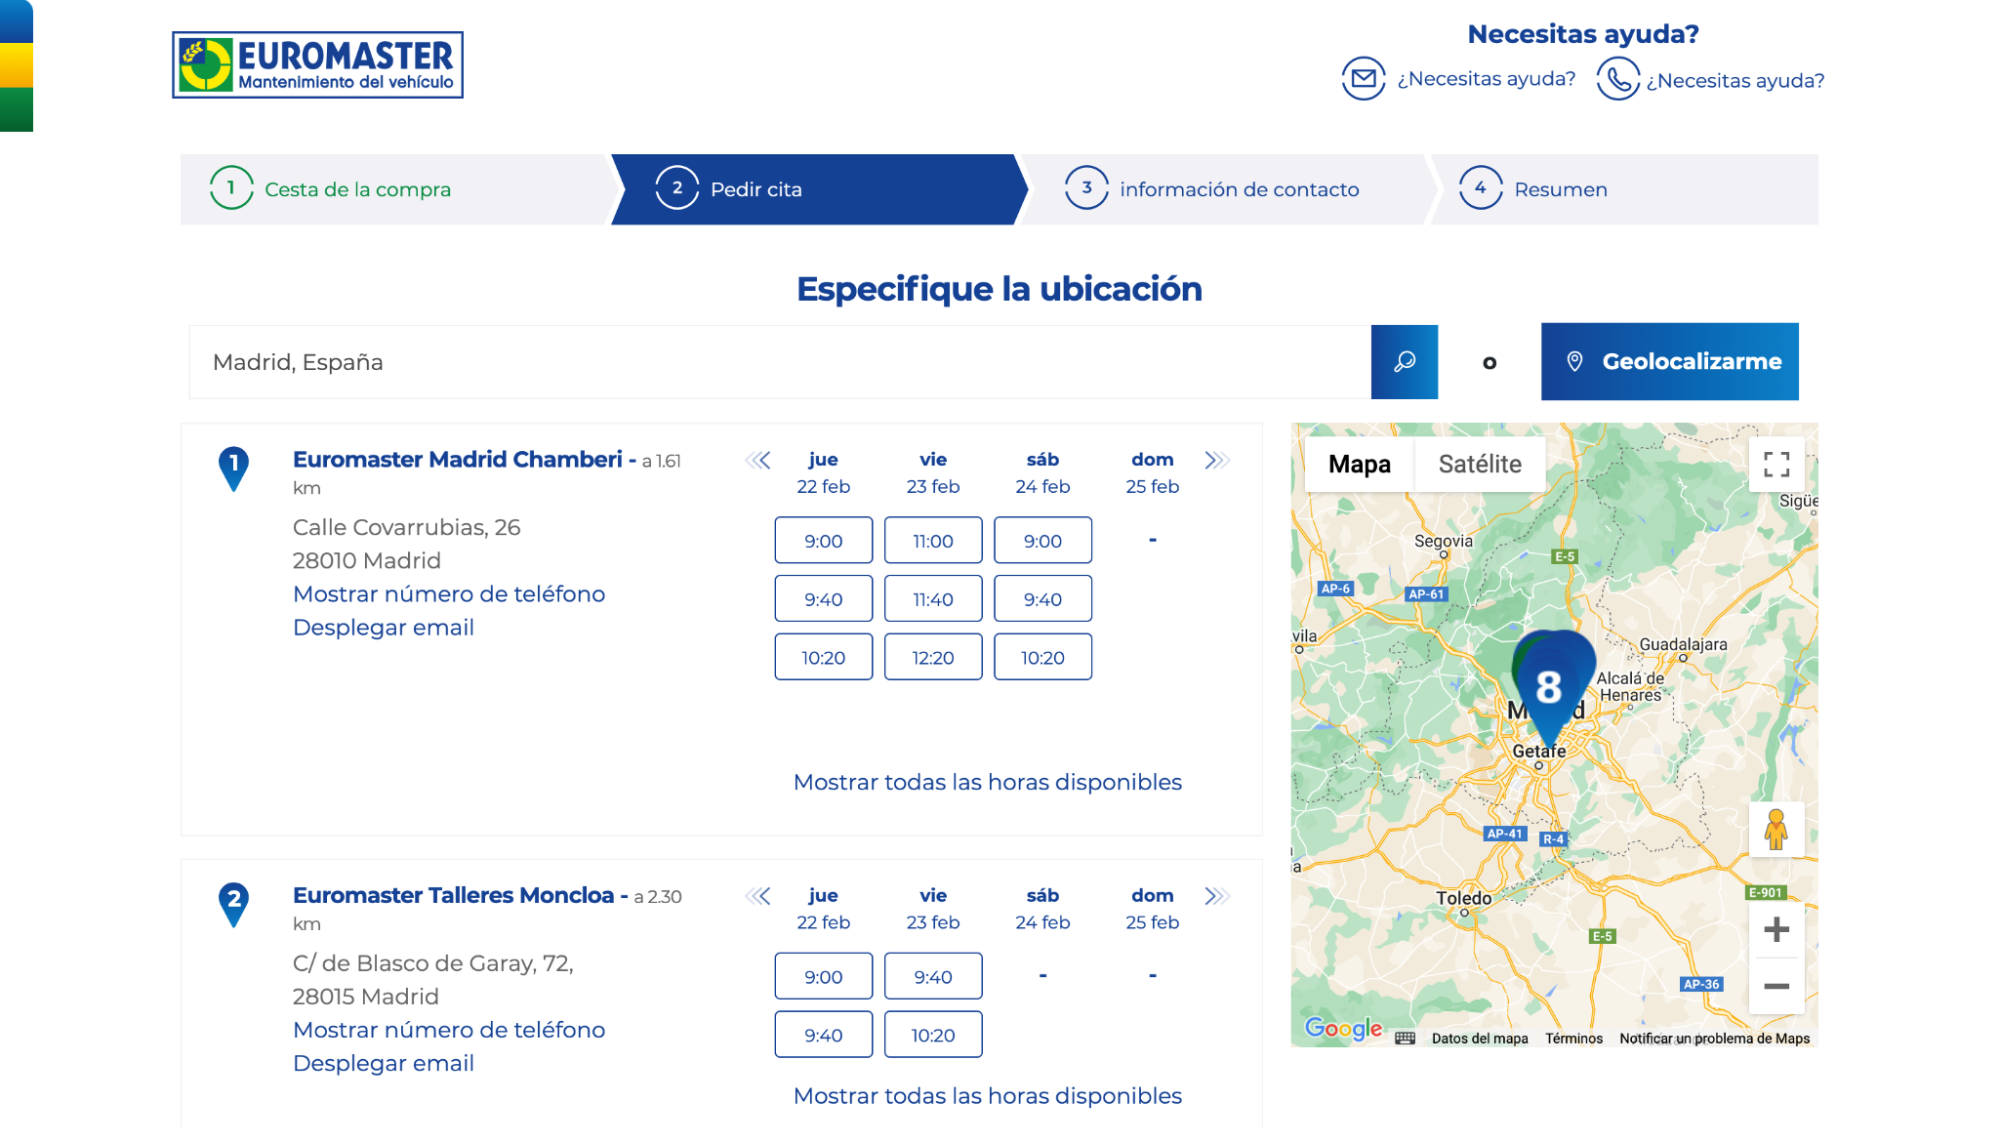Show phone number for Talleres Moncloa

click(x=449, y=1030)
